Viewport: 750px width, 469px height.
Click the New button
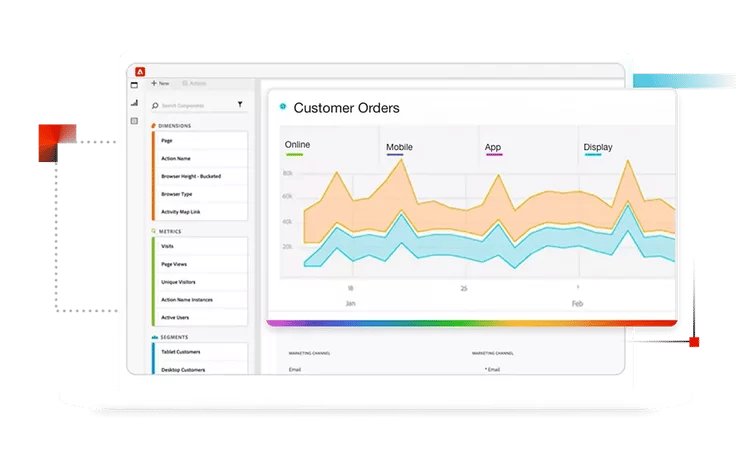pyautogui.click(x=160, y=83)
